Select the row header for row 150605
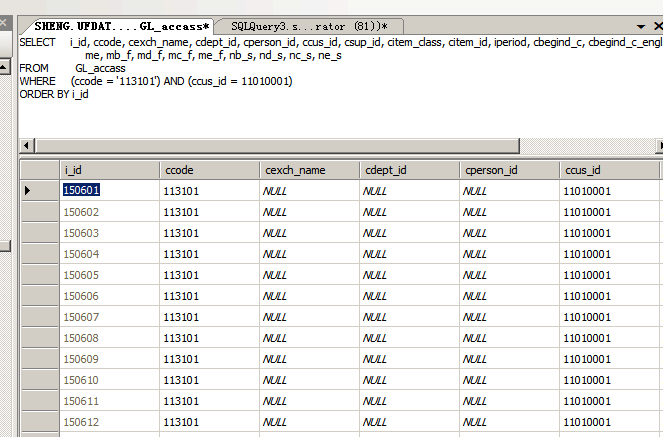Image resolution: width=663 pixels, height=437 pixels. tap(40, 275)
